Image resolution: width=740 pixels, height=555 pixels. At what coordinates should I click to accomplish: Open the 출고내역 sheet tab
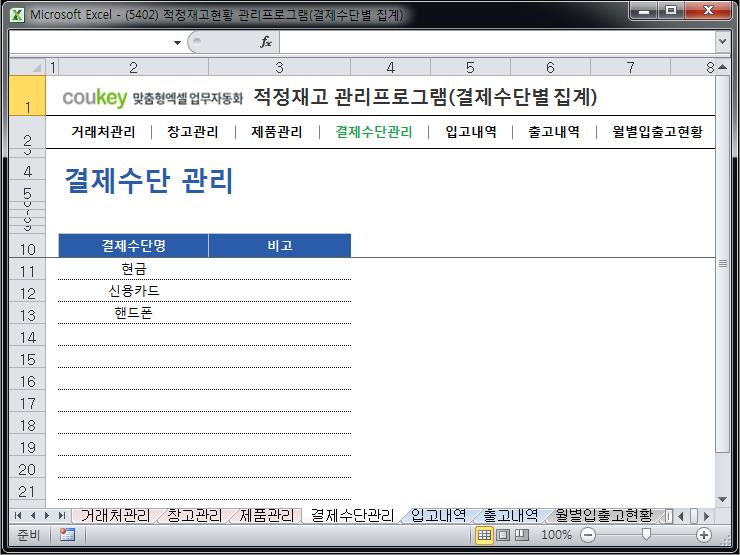tap(511, 516)
